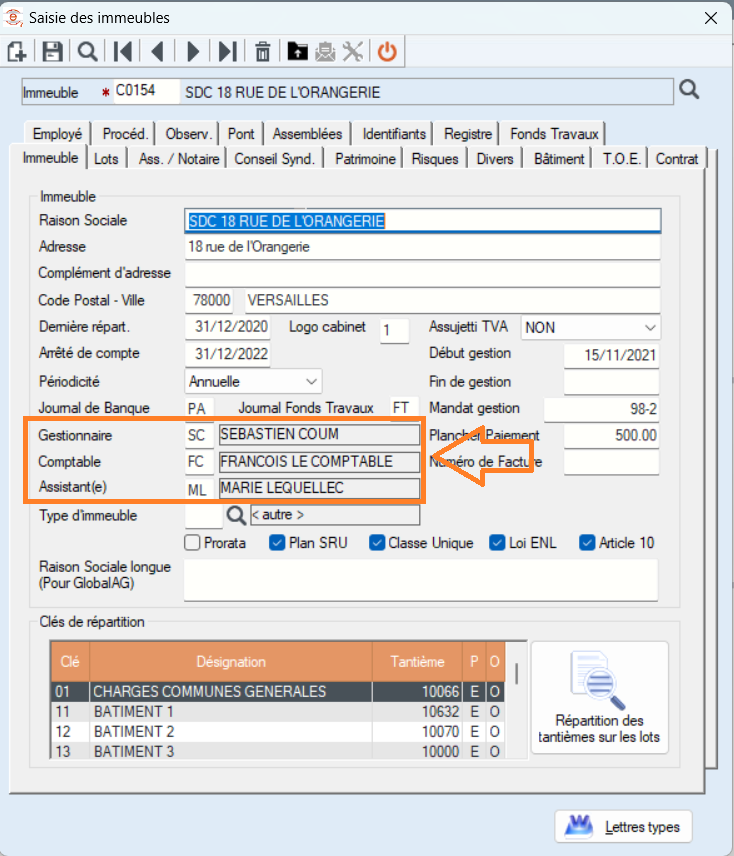Uncheck the Loi ENL checkbox

click(497, 543)
